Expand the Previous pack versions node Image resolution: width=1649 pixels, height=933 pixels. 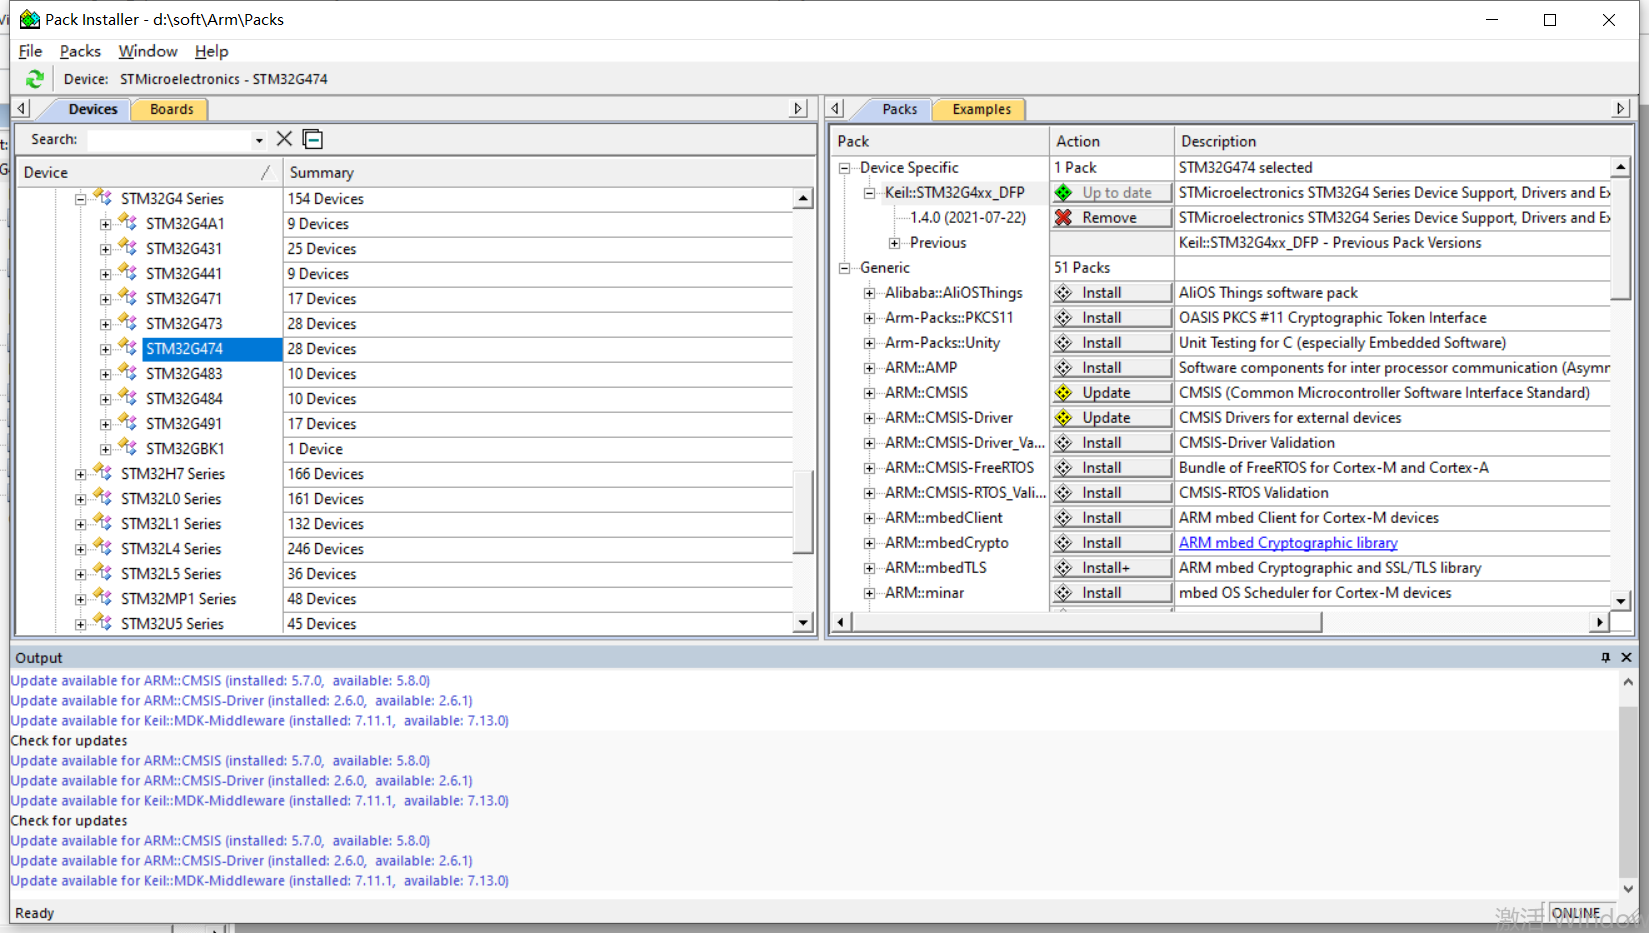[x=895, y=243]
